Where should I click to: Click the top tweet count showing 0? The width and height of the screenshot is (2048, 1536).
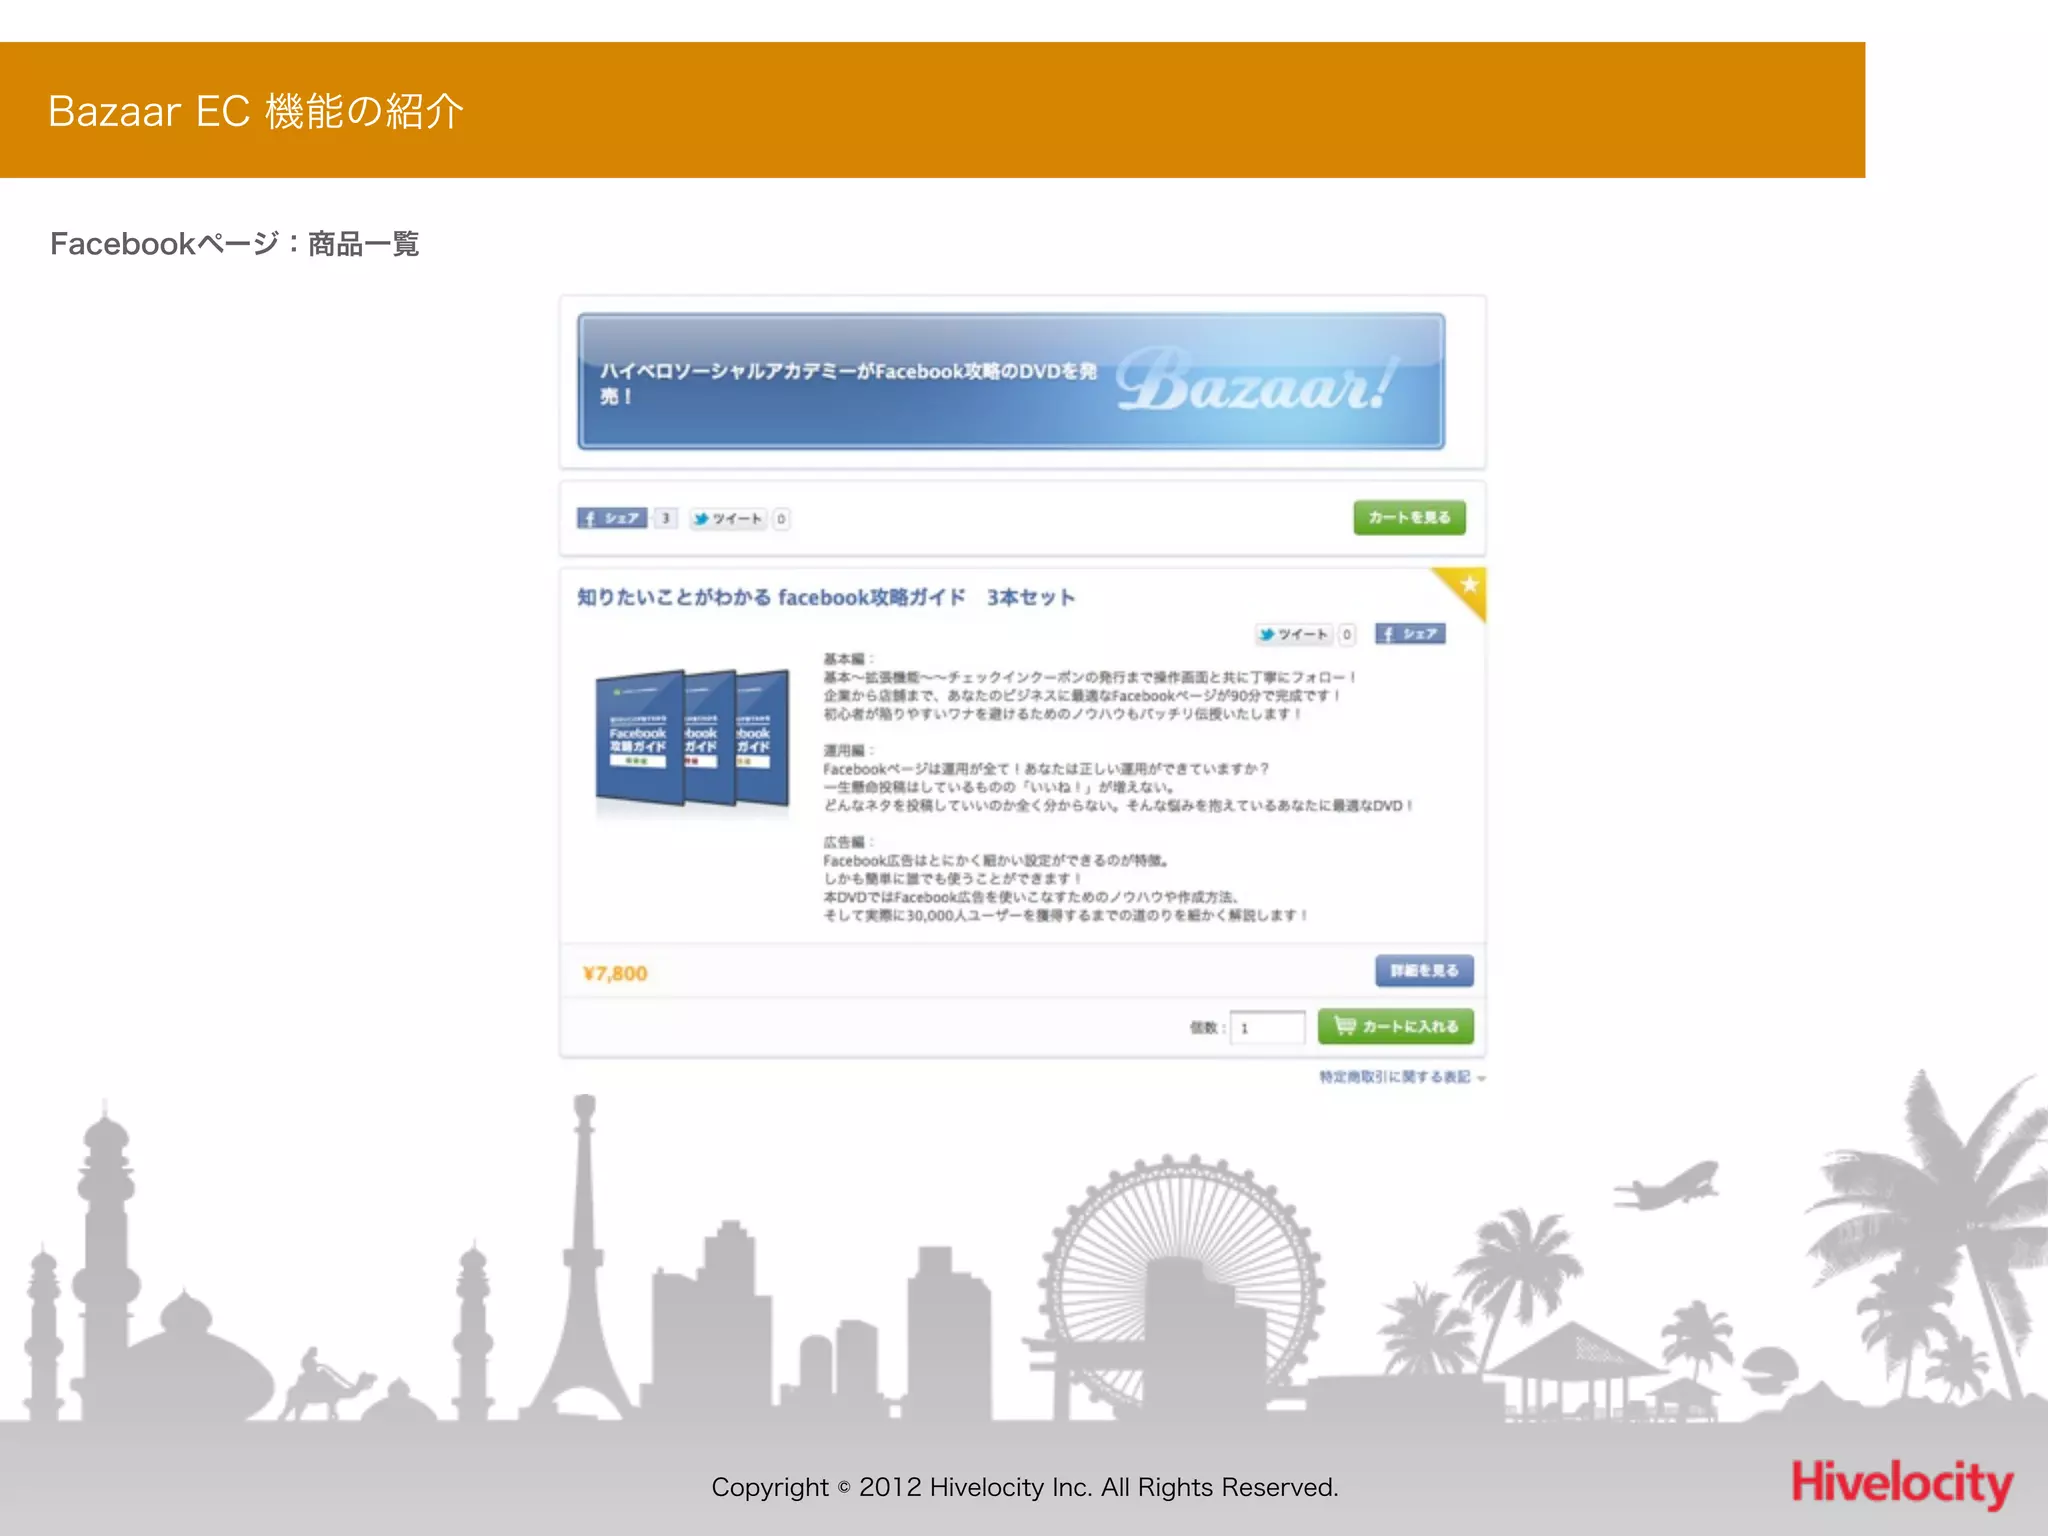[x=781, y=519]
